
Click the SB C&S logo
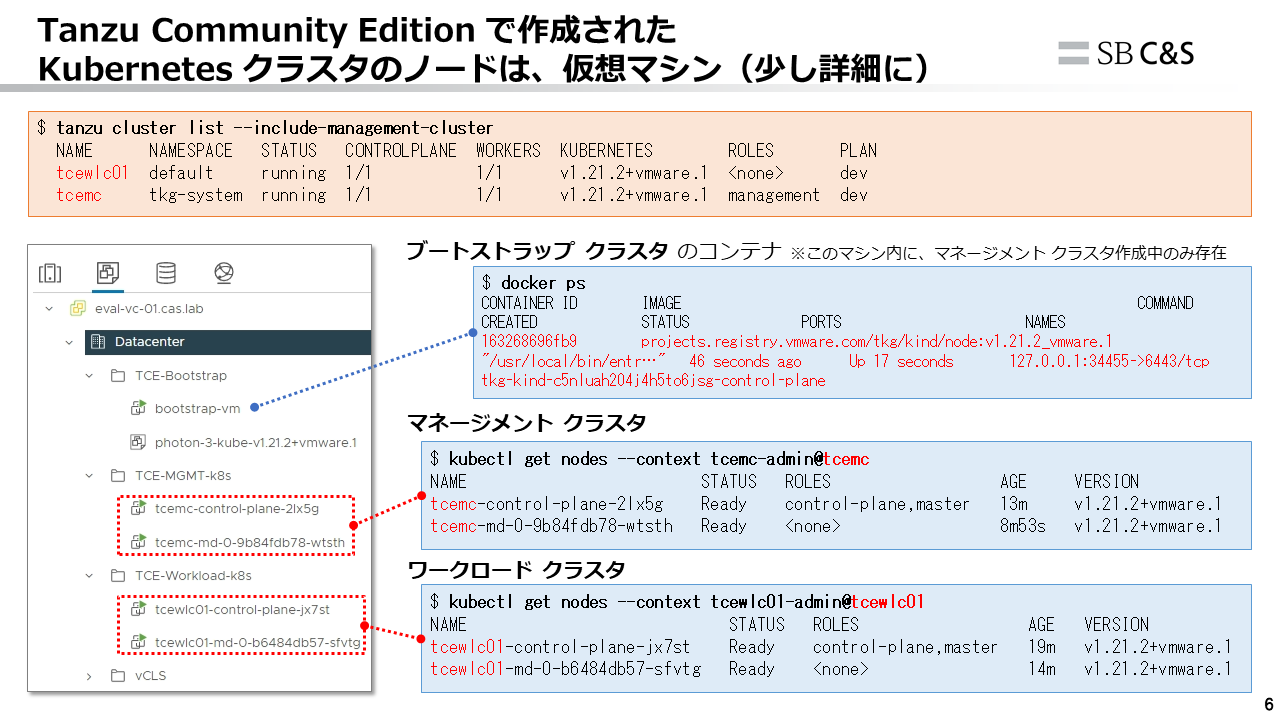click(1126, 53)
